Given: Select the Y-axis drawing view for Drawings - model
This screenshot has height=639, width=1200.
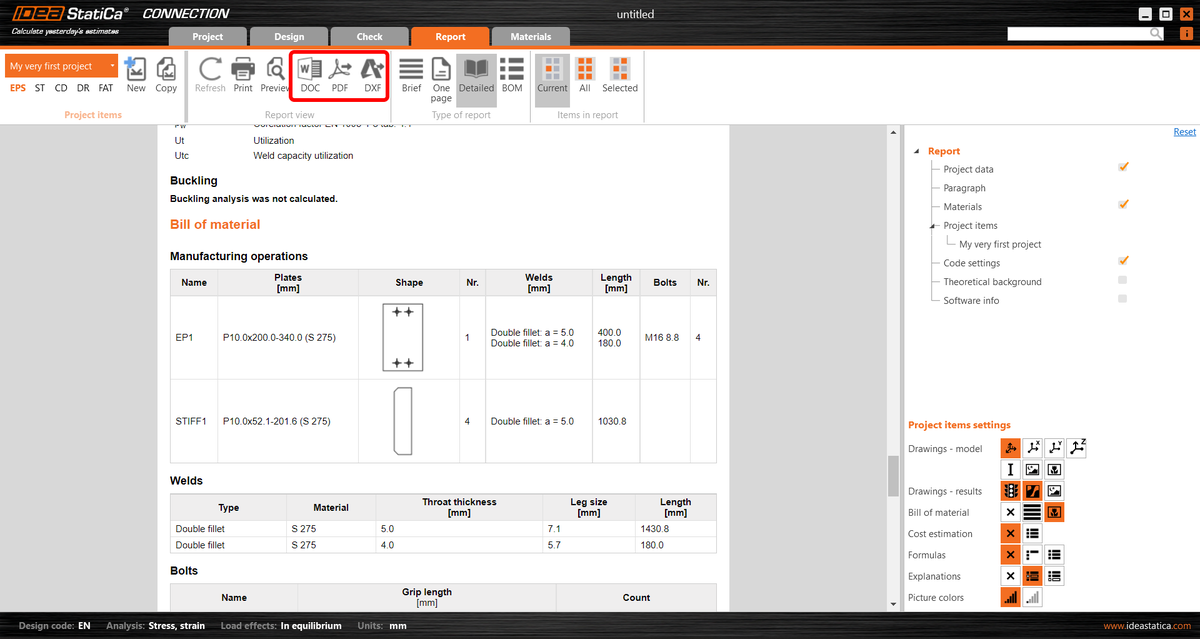Looking at the screenshot, I should tap(1054, 447).
